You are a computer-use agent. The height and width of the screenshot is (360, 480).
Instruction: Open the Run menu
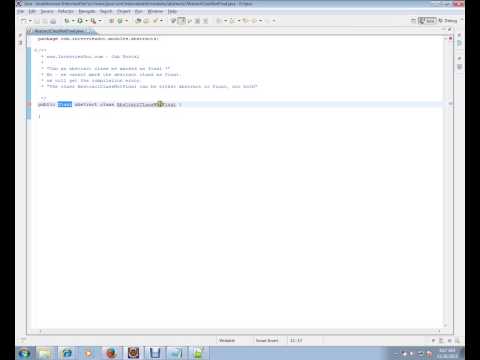(139, 11)
